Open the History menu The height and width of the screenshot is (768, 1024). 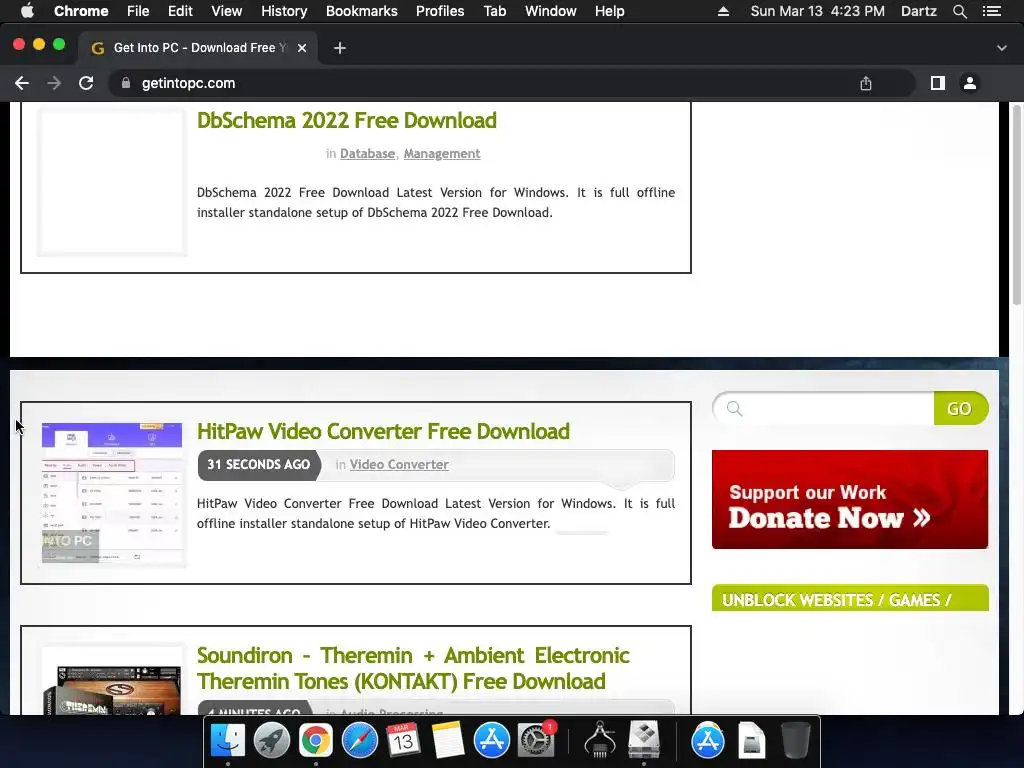(x=284, y=11)
